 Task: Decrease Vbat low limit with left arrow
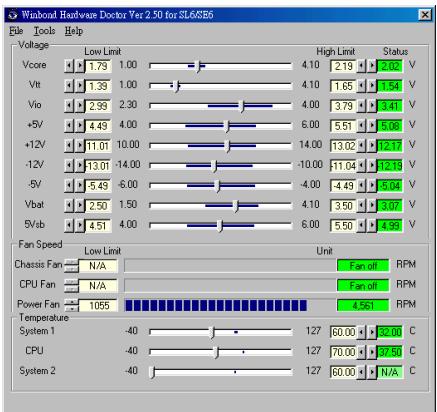69,206
